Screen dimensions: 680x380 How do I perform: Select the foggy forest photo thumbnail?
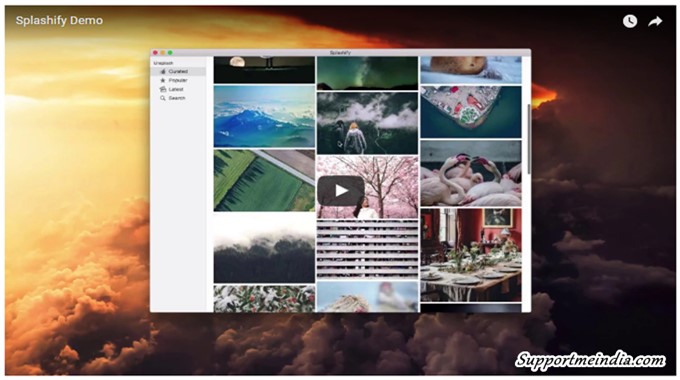264,248
